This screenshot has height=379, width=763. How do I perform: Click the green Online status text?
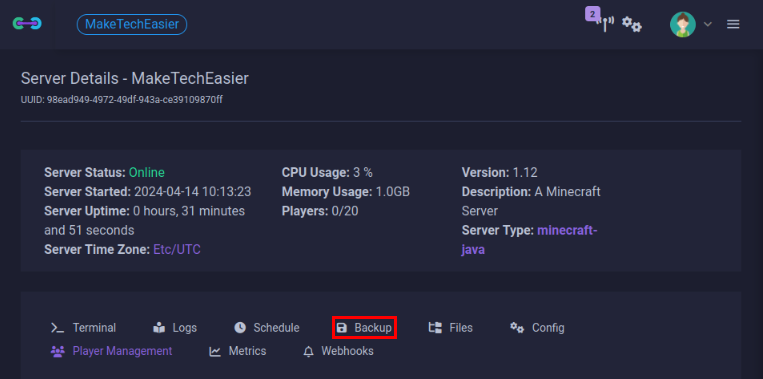pyautogui.click(x=146, y=173)
